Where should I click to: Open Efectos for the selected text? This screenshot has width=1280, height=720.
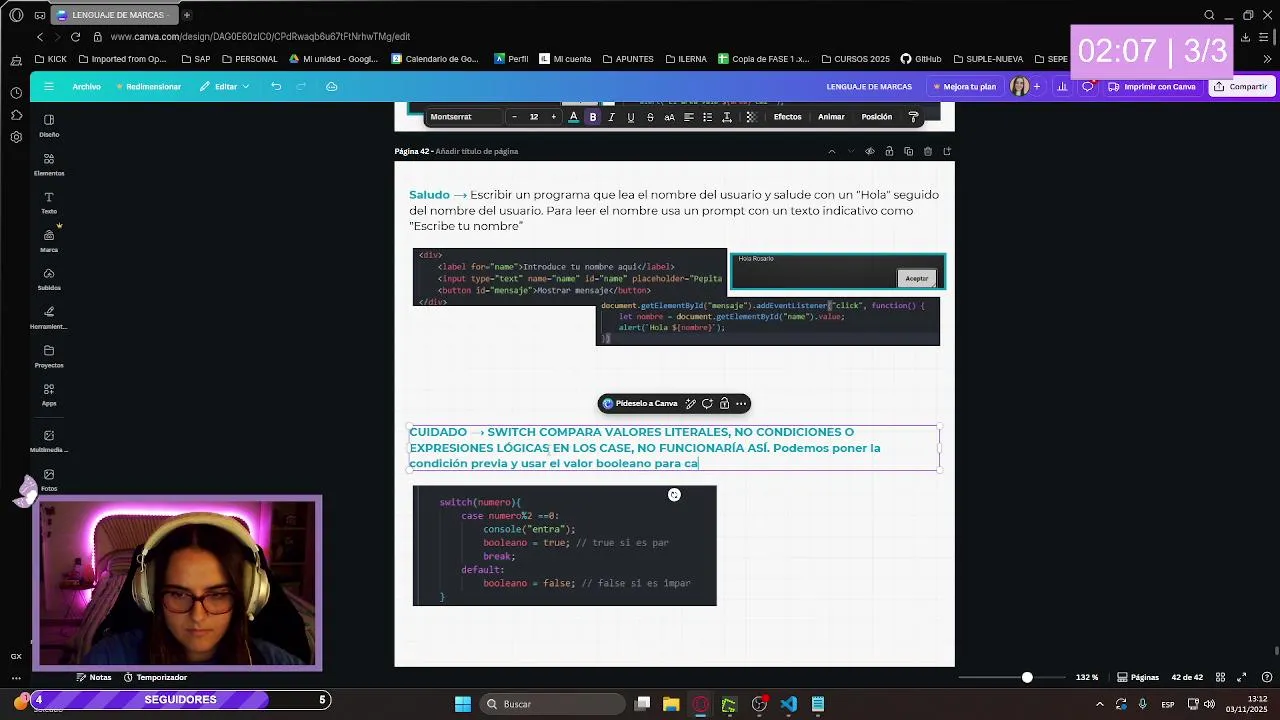[x=787, y=117]
